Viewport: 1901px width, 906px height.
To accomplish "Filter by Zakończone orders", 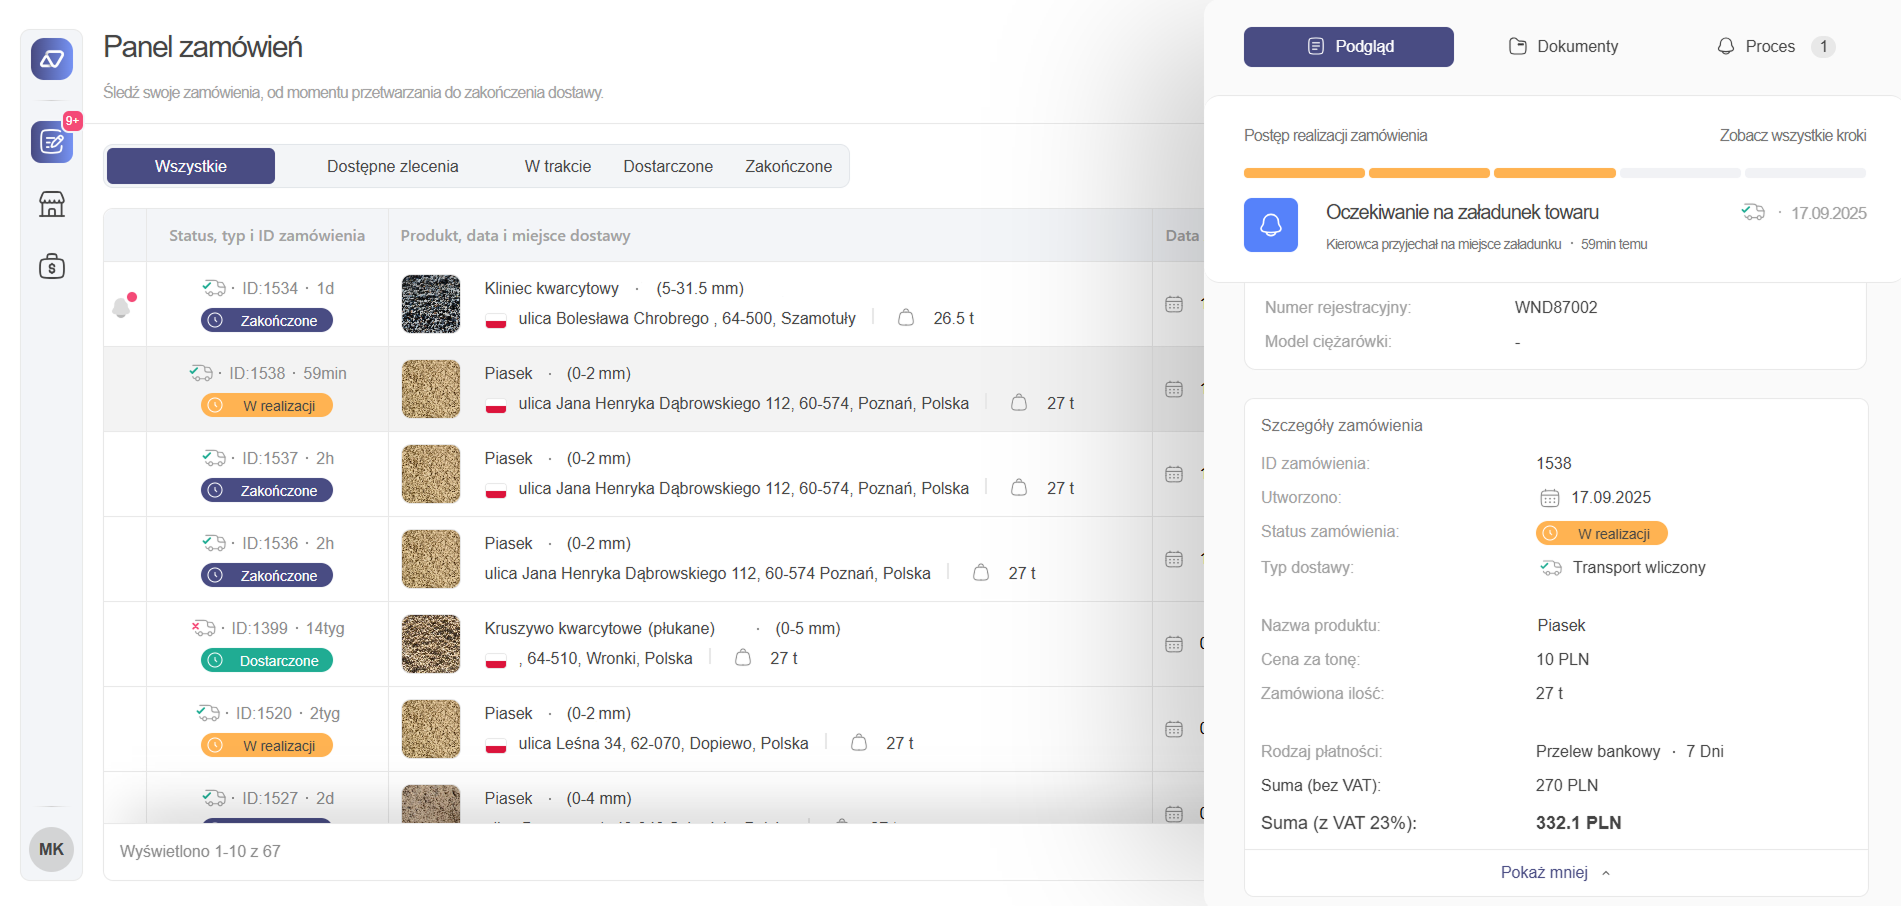I will 788,166.
